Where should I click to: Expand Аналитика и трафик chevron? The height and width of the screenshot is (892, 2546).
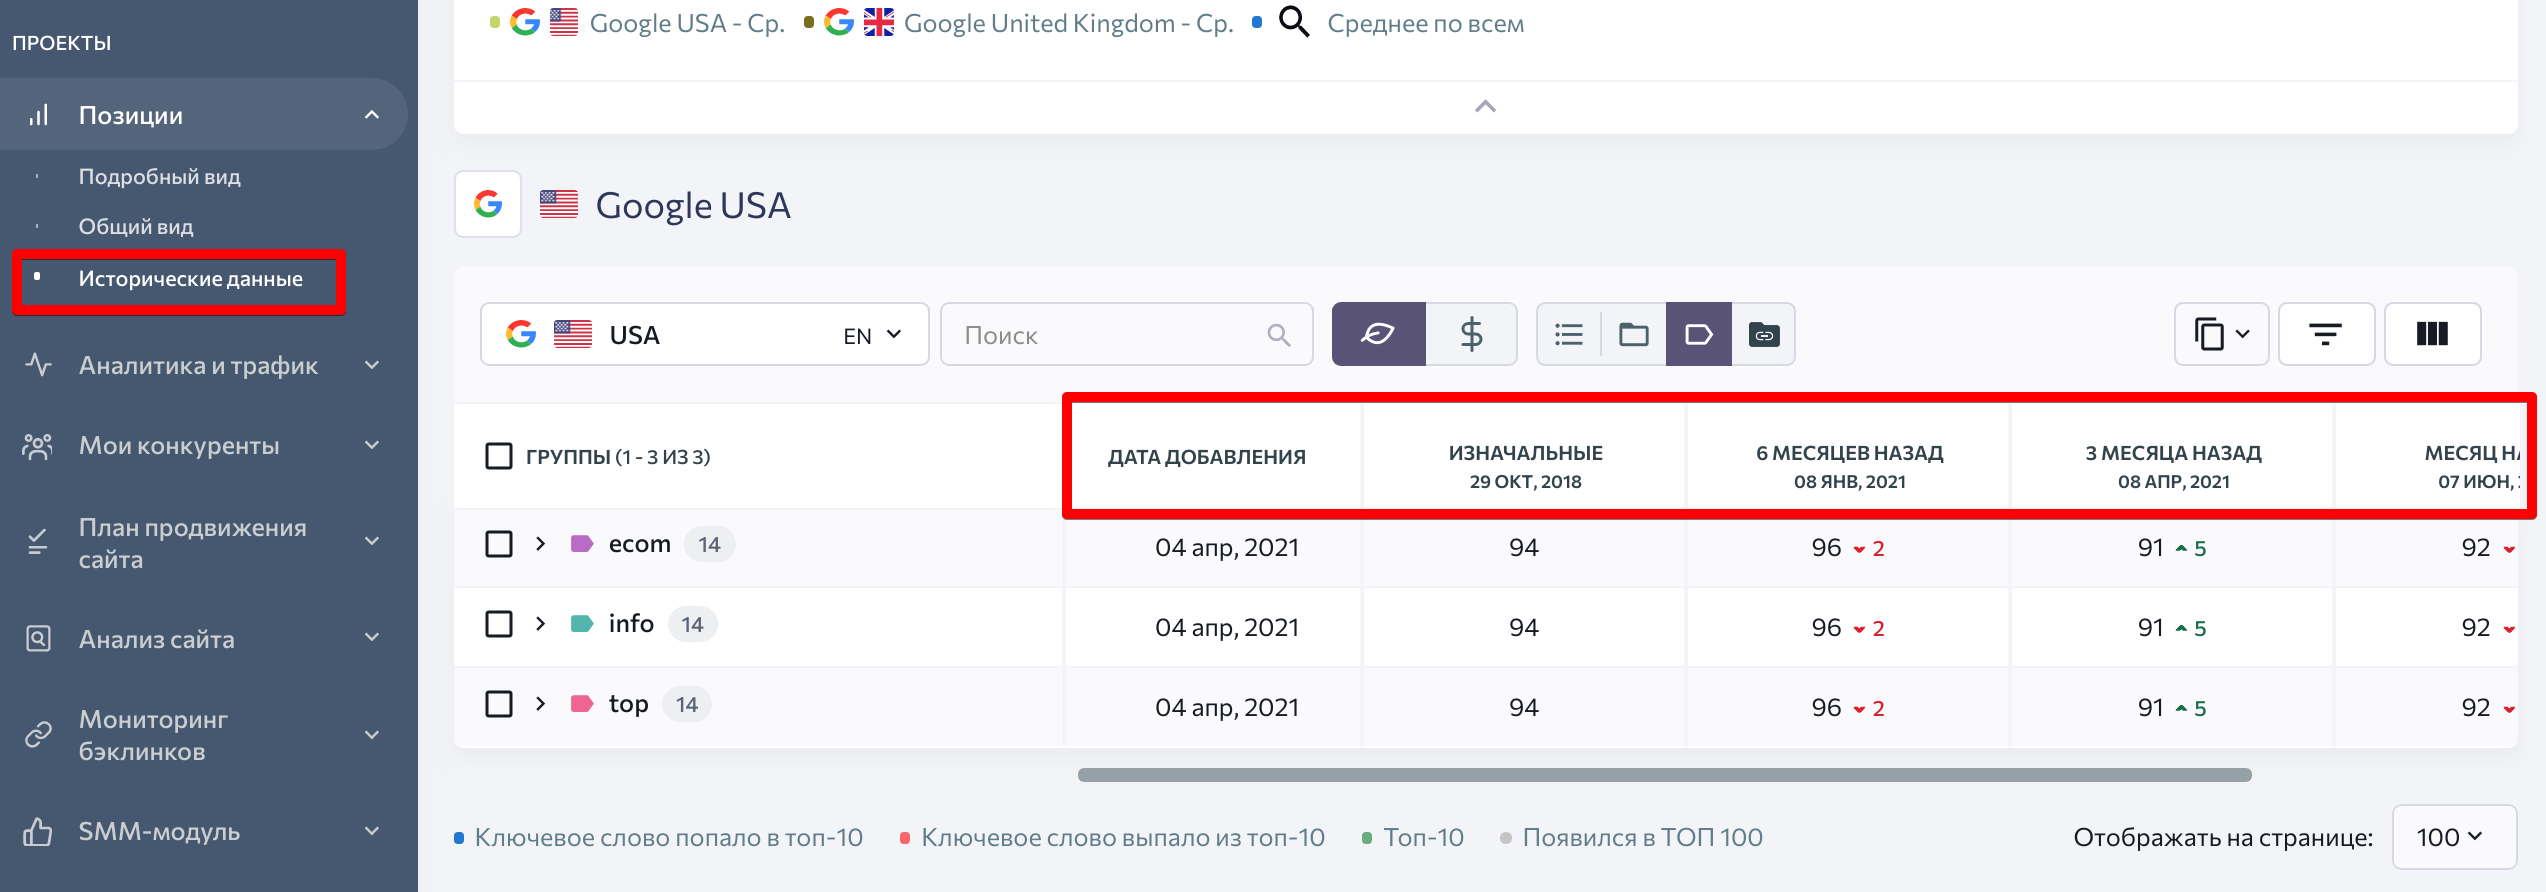[372, 365]
